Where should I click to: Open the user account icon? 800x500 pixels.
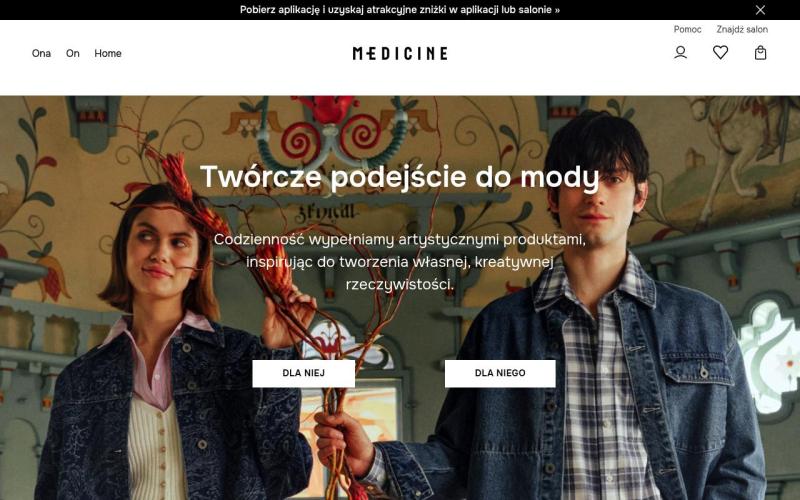pyautogui.click(x=680, y=53)
